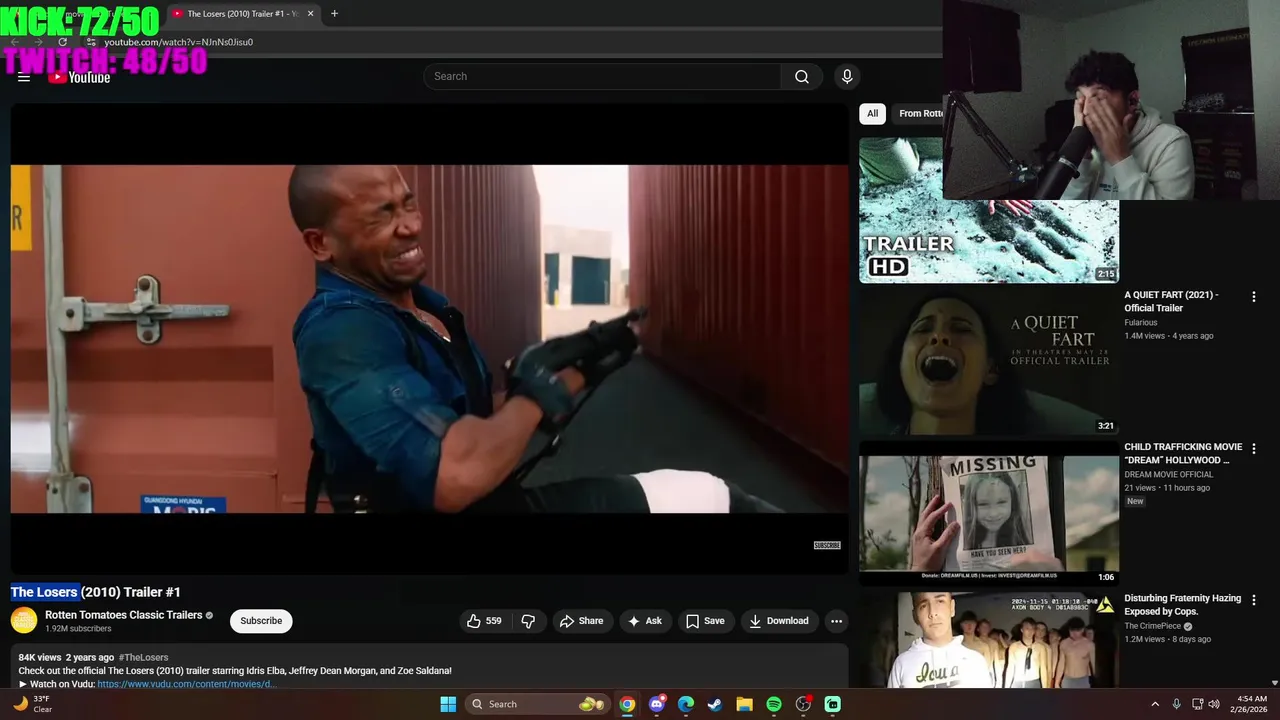Open File Explorer from the taskbar
1280x720 pixels.
pos(745,704)
